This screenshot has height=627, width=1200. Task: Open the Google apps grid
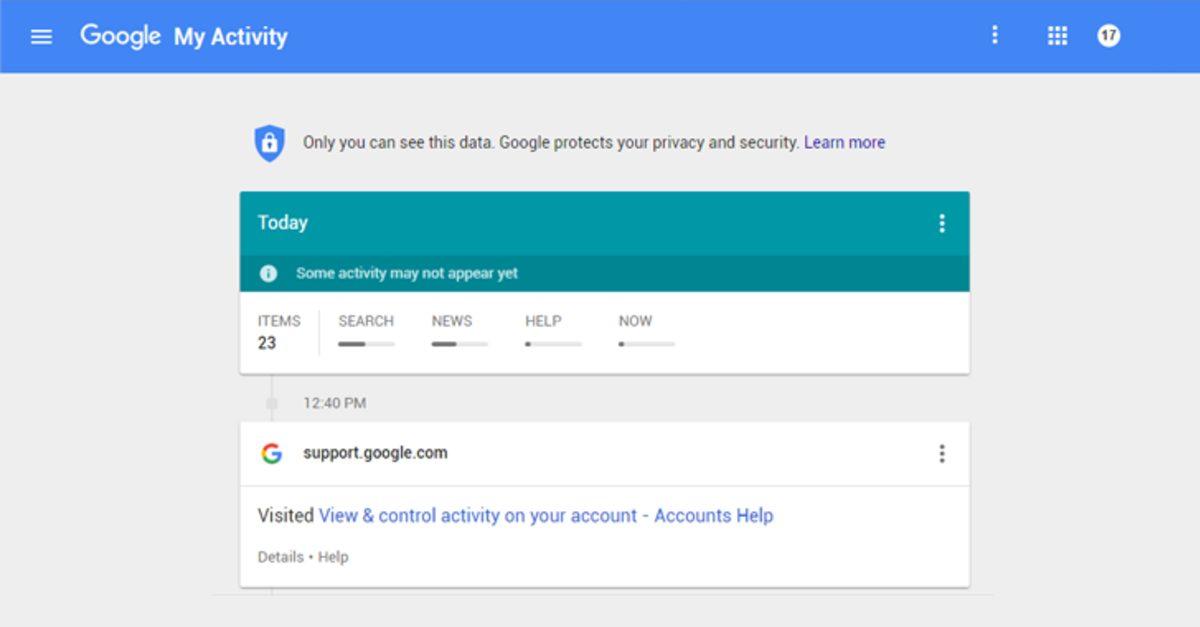1057,36
